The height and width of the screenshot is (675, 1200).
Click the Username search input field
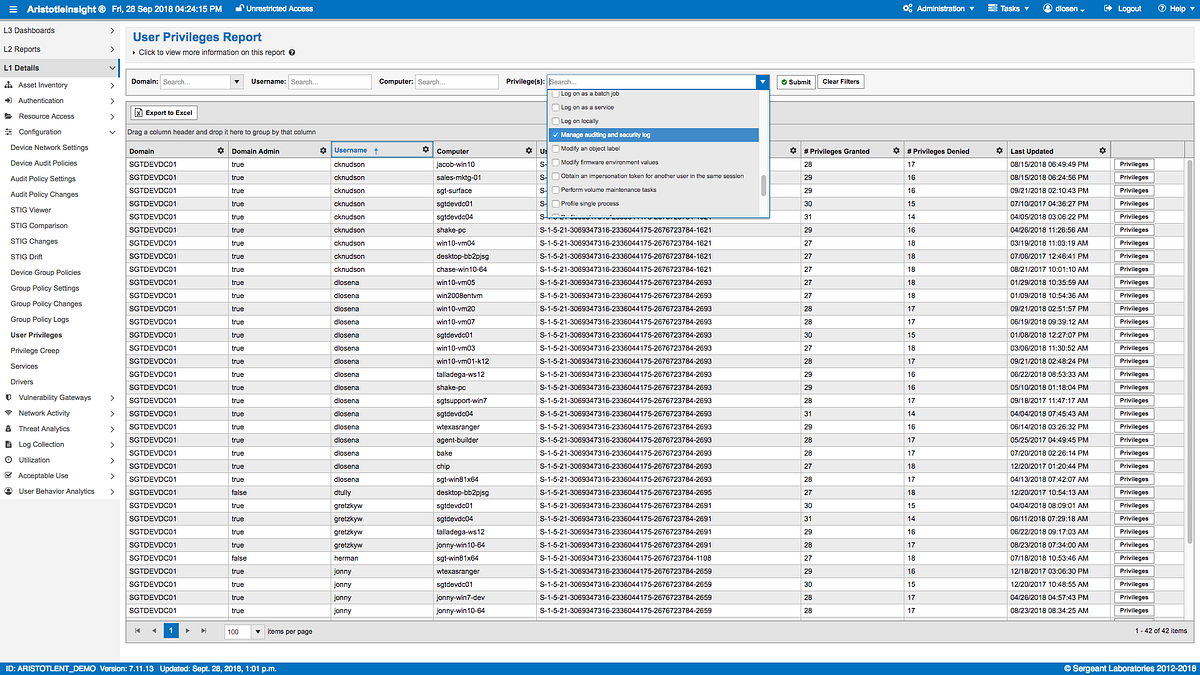[330, 82]
